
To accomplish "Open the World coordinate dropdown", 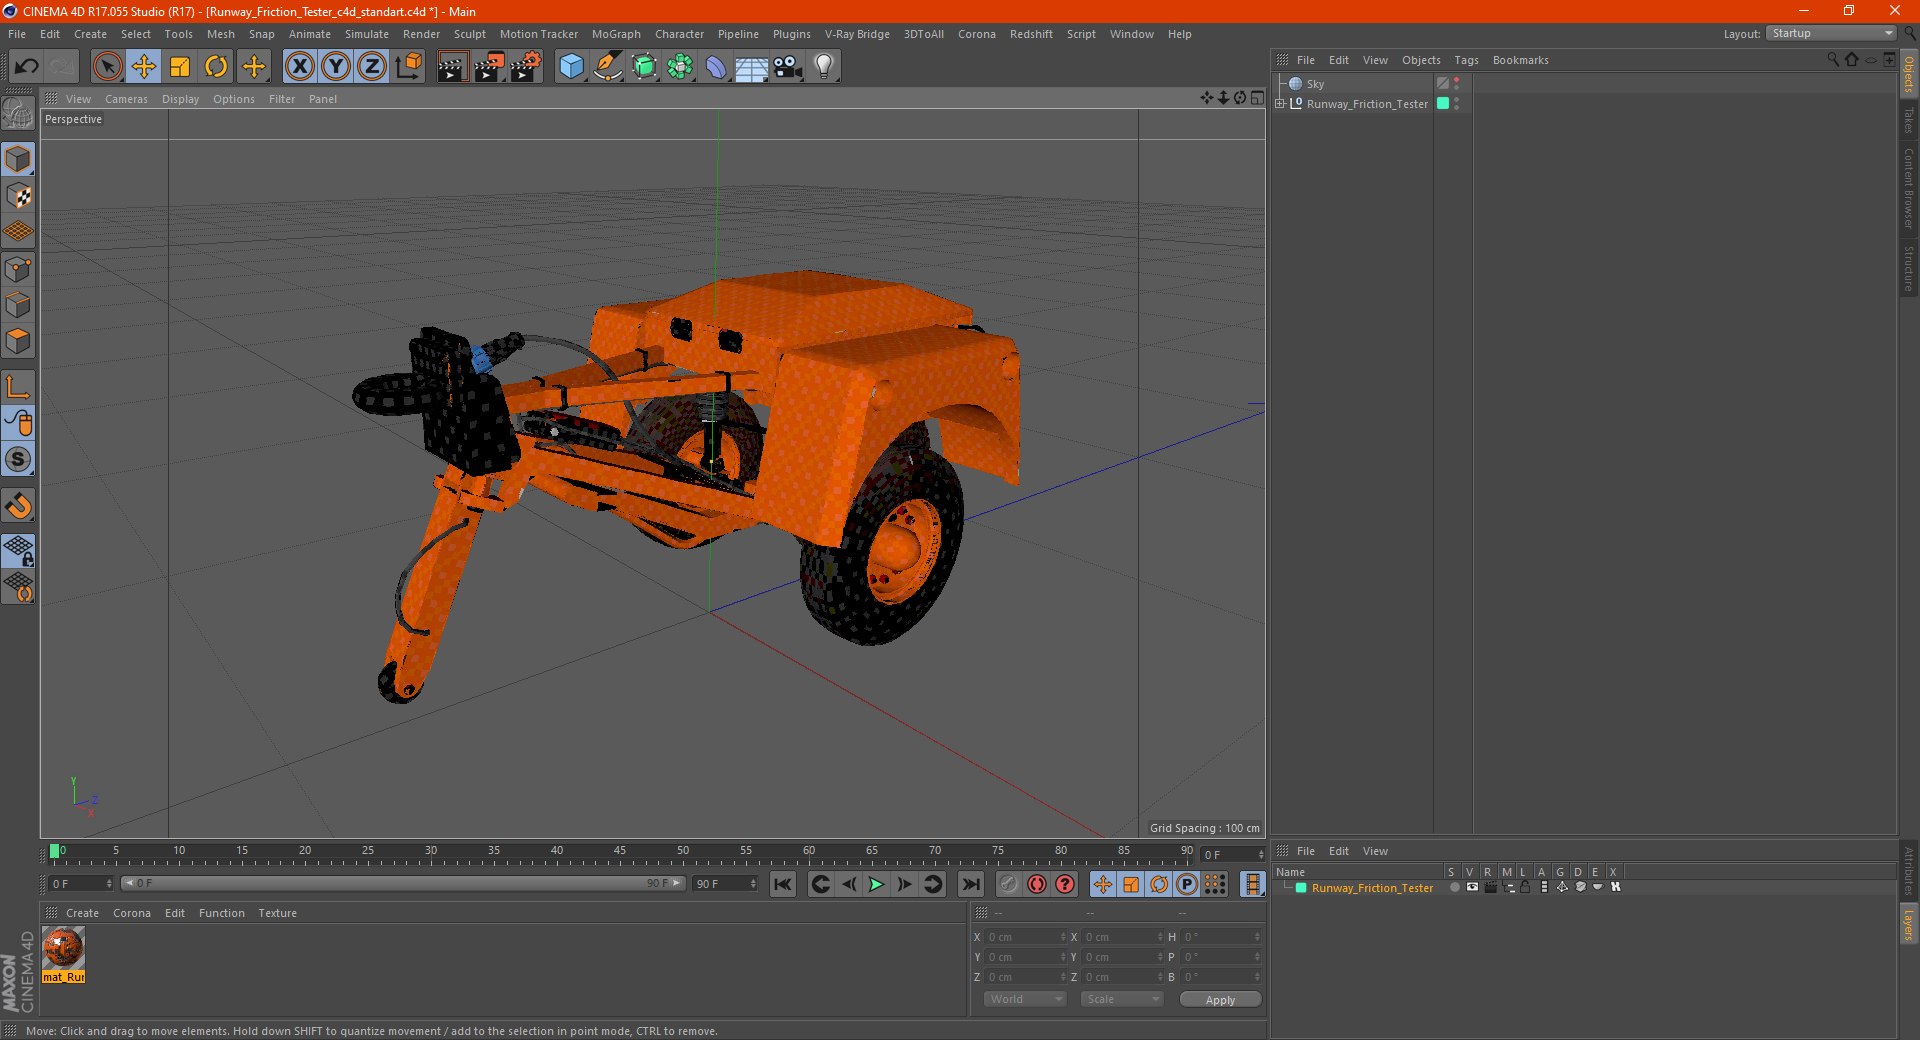I will click(x=1025, y=999).
